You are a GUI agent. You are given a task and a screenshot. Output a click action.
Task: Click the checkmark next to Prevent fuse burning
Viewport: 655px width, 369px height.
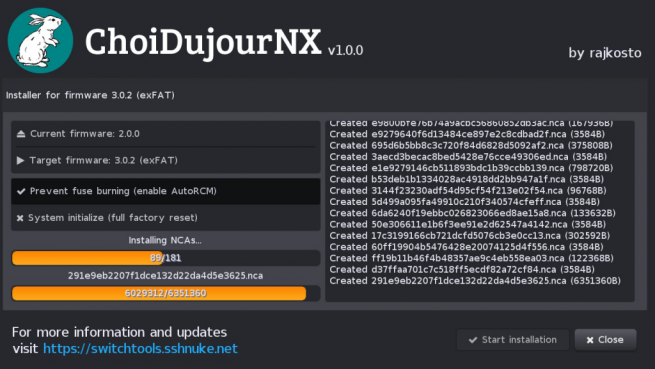tap(21, 191)
